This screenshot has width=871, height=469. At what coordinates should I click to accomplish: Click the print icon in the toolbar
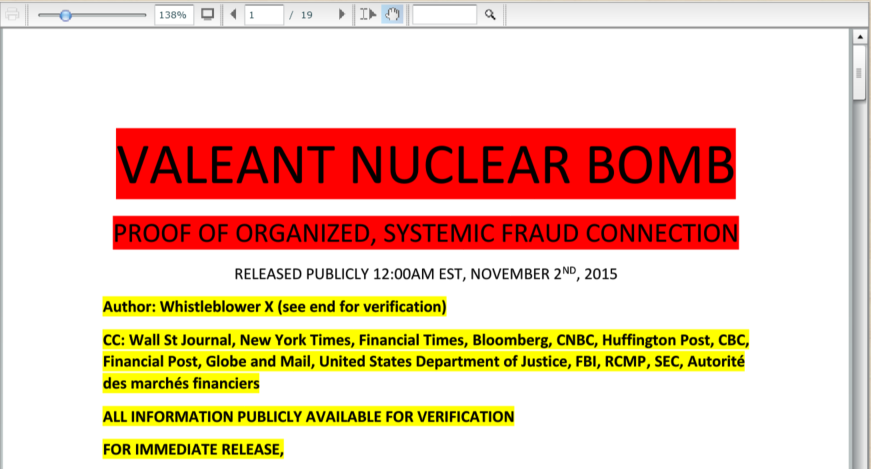(12, 14)
